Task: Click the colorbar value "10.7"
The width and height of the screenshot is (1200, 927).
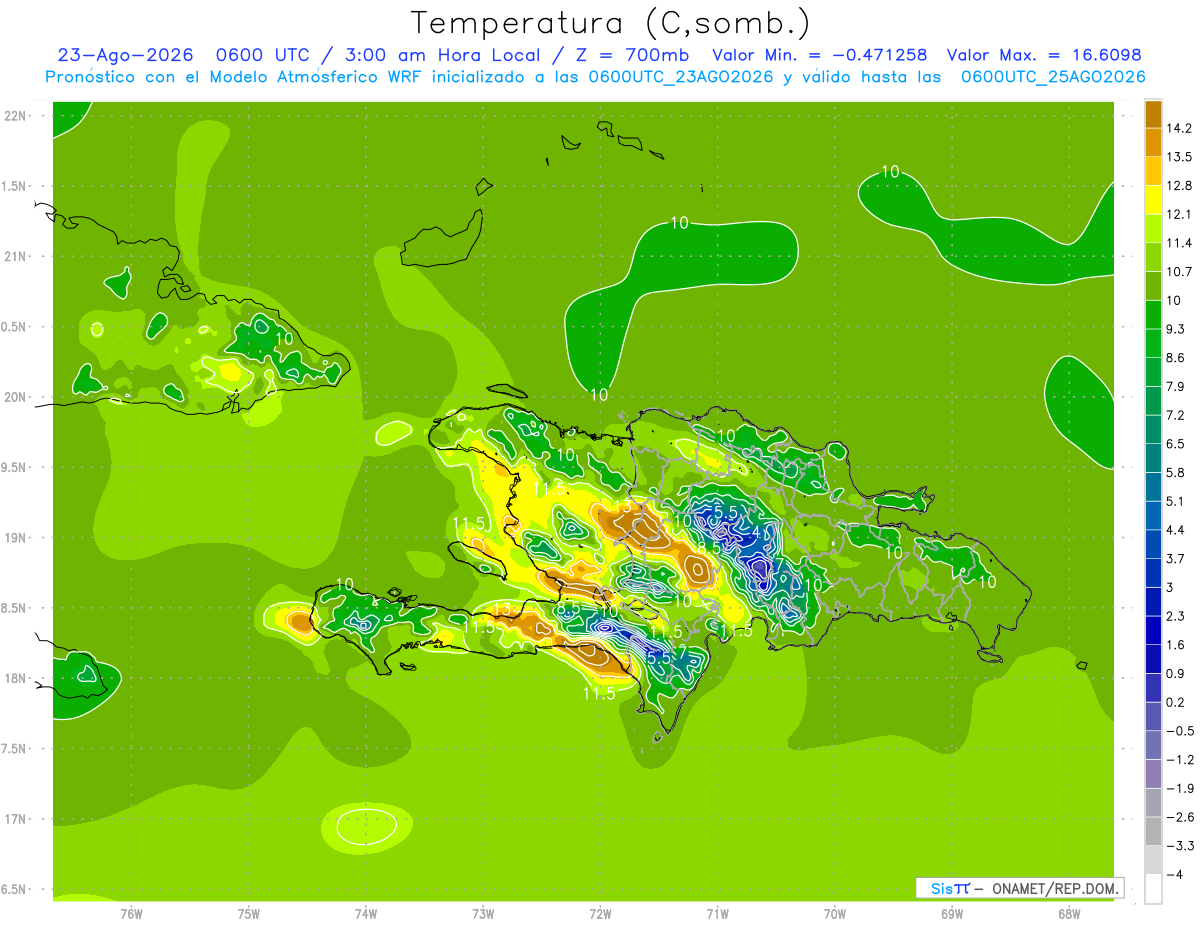Action: 1181,272
